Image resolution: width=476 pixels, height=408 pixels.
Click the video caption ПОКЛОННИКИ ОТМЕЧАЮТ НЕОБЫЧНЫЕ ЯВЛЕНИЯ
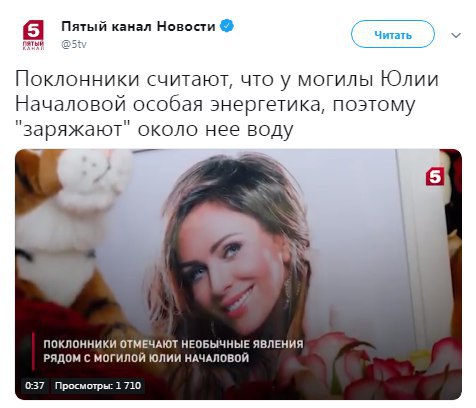click(173, 344)
